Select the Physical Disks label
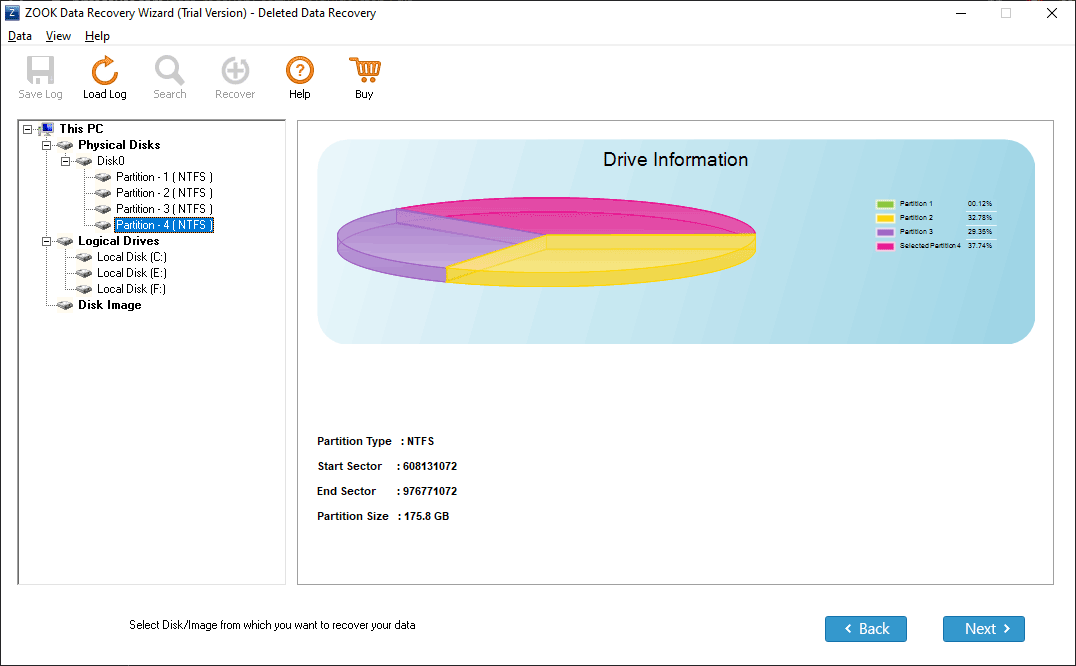The height and width of the screenshot is (666, 1076). pos(119,145)
